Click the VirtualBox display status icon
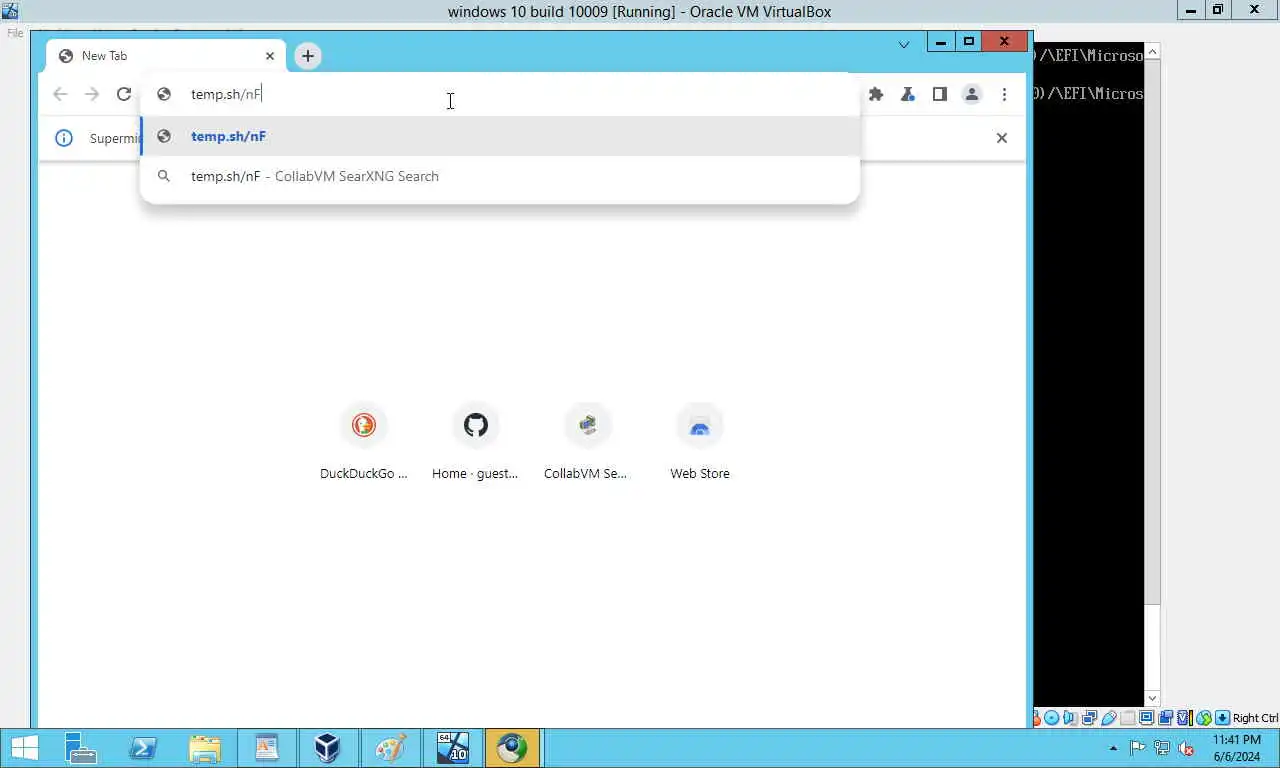Image resolution: width=1280 pixels, height=768 pixels. tap(1147, 718)
